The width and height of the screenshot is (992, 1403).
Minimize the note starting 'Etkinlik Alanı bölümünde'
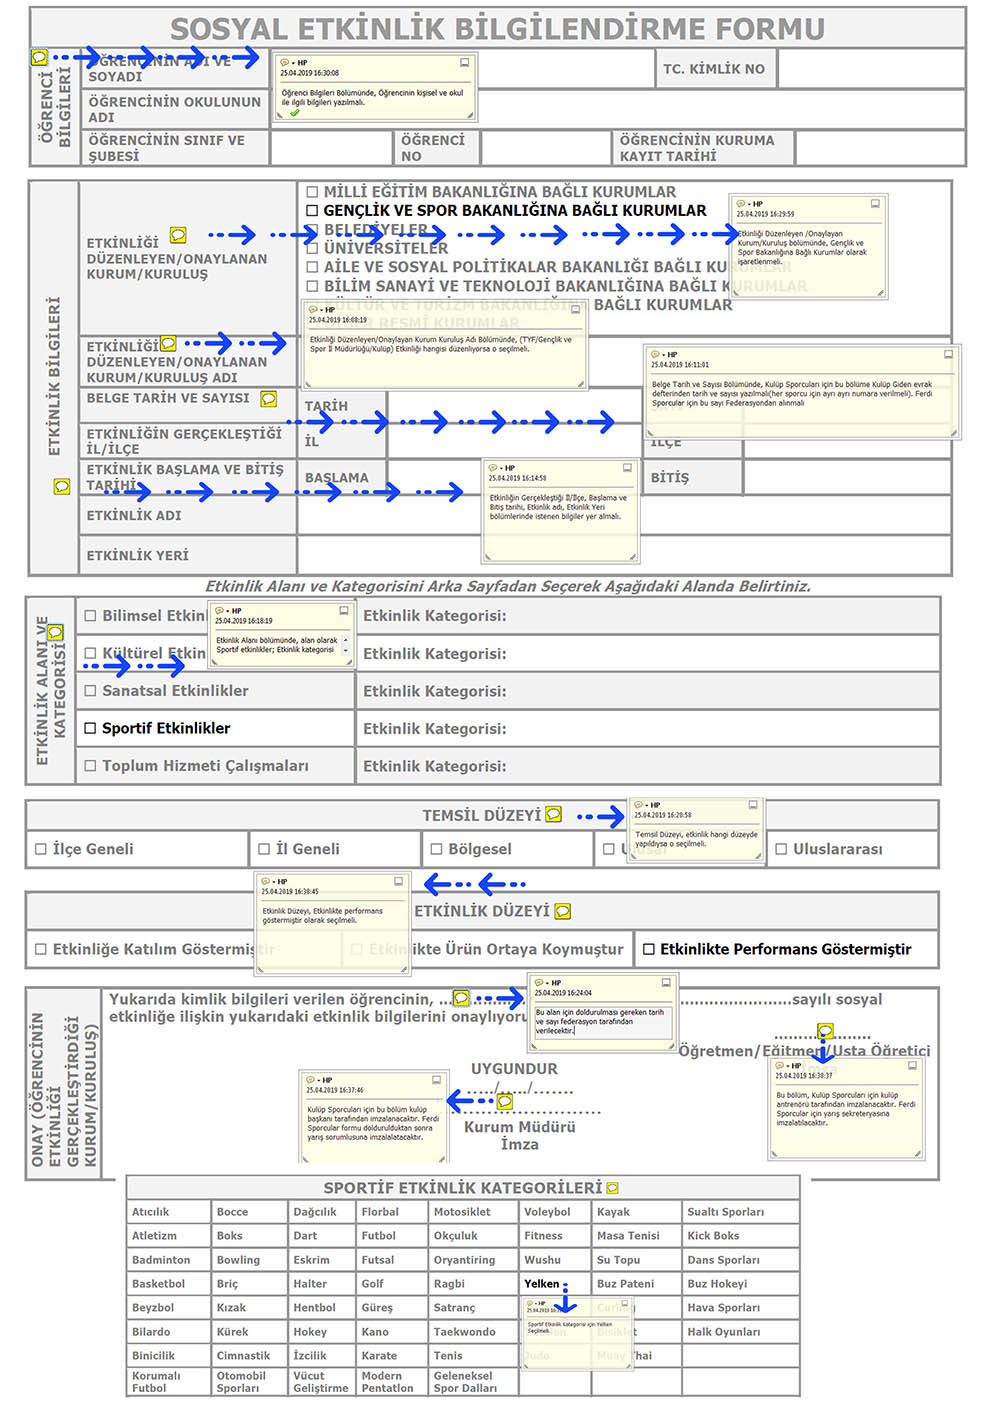pos(343,610)
